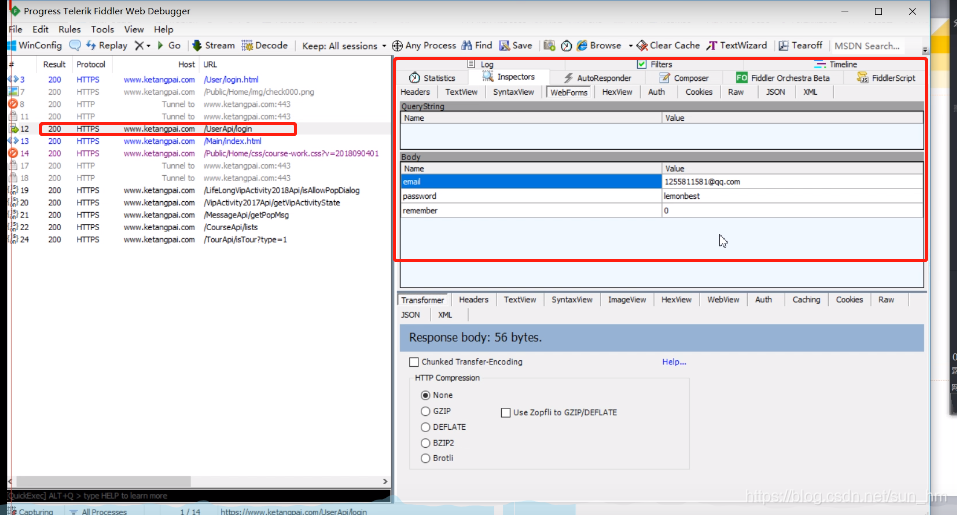The width and height of the screenshot is (957, 515).
Task: Open the View menu
Action: point(134,29)
